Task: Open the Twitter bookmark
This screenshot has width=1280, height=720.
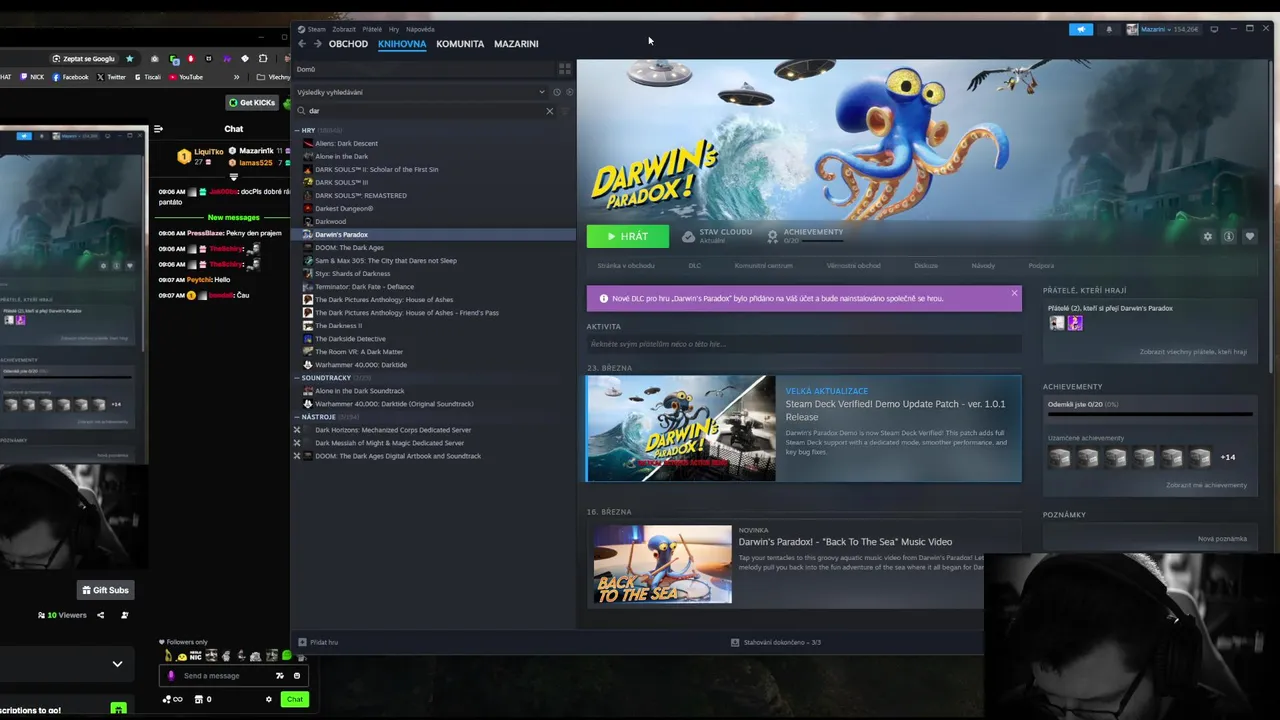Action: [x=112, y=77]
